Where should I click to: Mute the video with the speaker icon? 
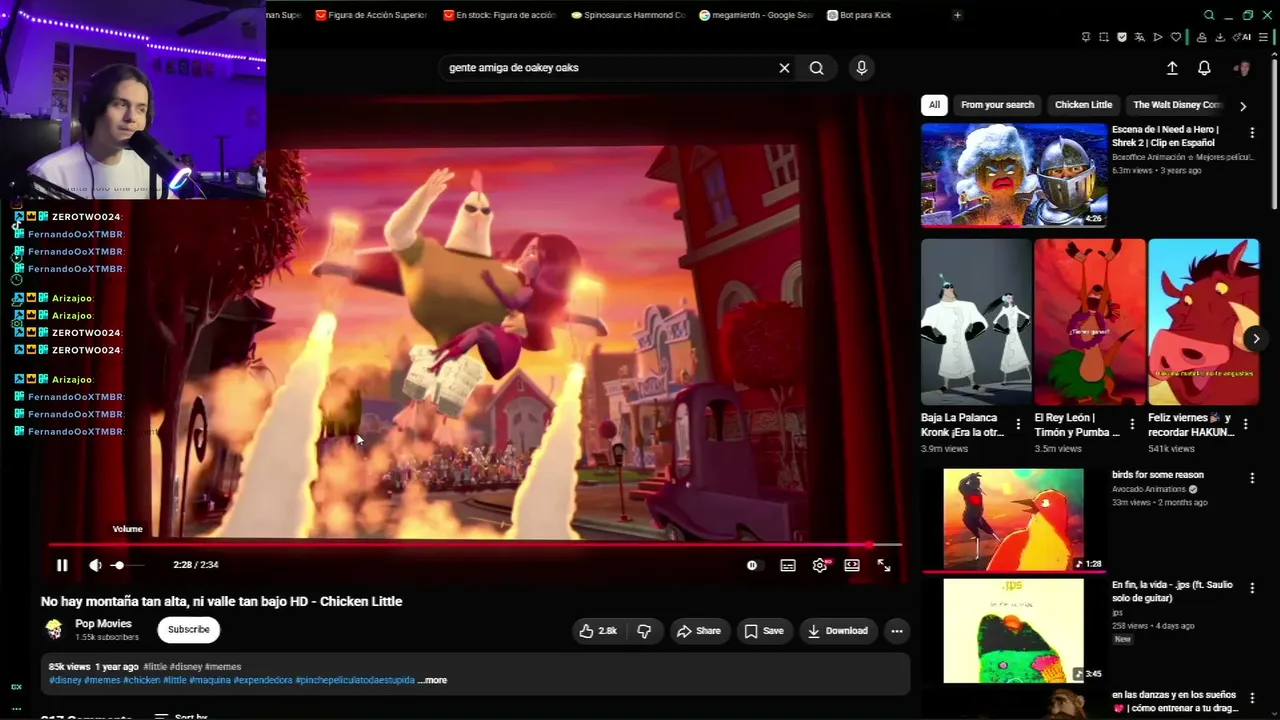[95, 565]
